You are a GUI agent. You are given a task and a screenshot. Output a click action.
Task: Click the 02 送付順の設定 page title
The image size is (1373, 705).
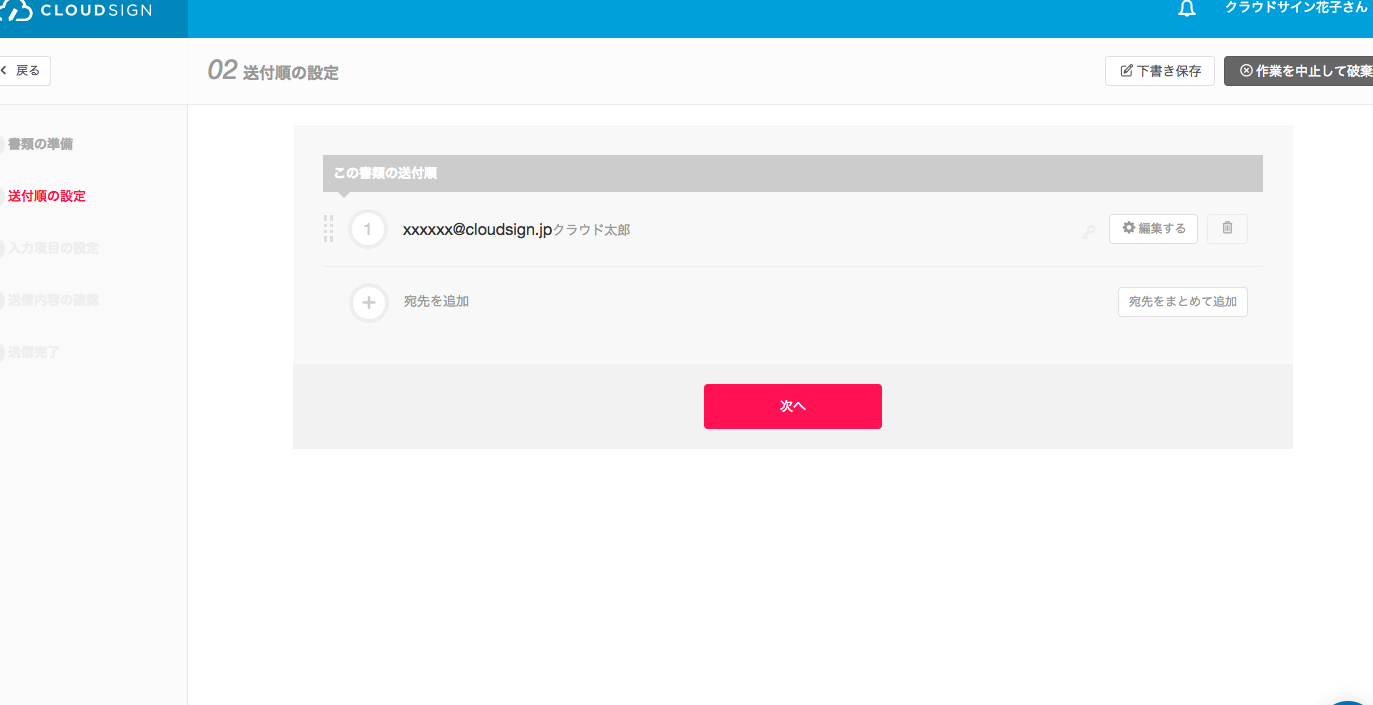[x=273, y=71]
